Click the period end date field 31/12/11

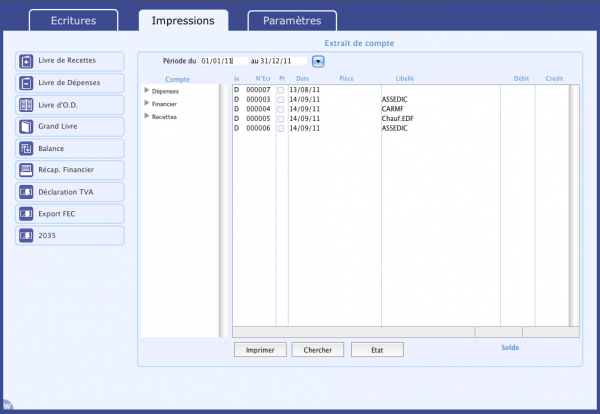pyautogui.click(x=283, y=61)
